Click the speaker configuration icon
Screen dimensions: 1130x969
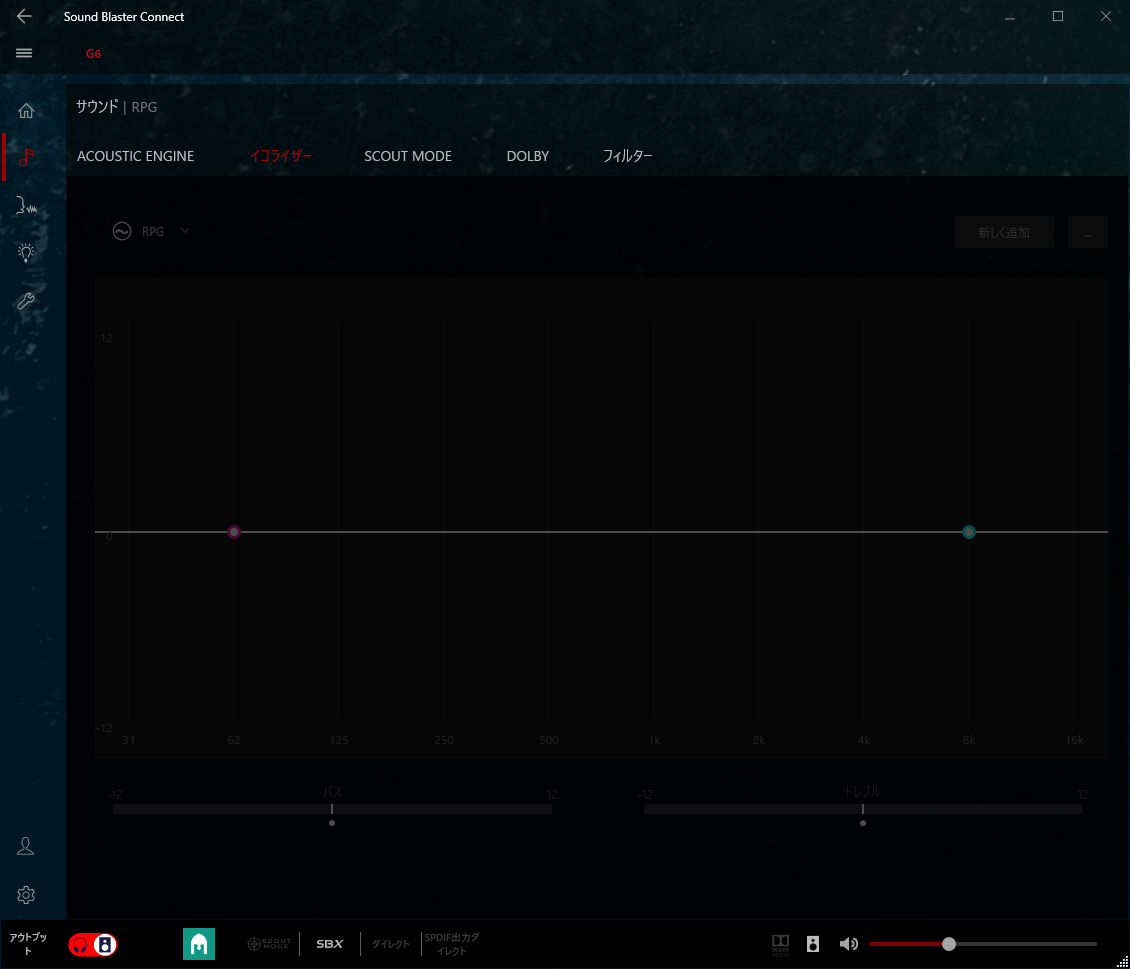click(x=813, y=944)
